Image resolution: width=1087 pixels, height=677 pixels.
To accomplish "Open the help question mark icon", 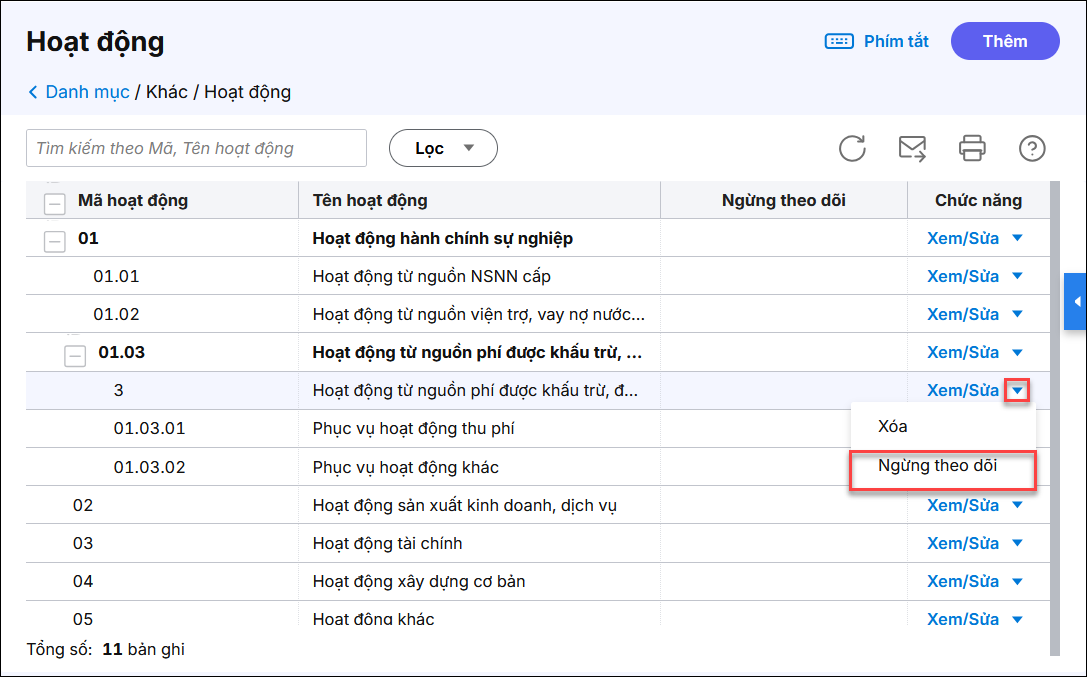I will [x=1032, y=148].
